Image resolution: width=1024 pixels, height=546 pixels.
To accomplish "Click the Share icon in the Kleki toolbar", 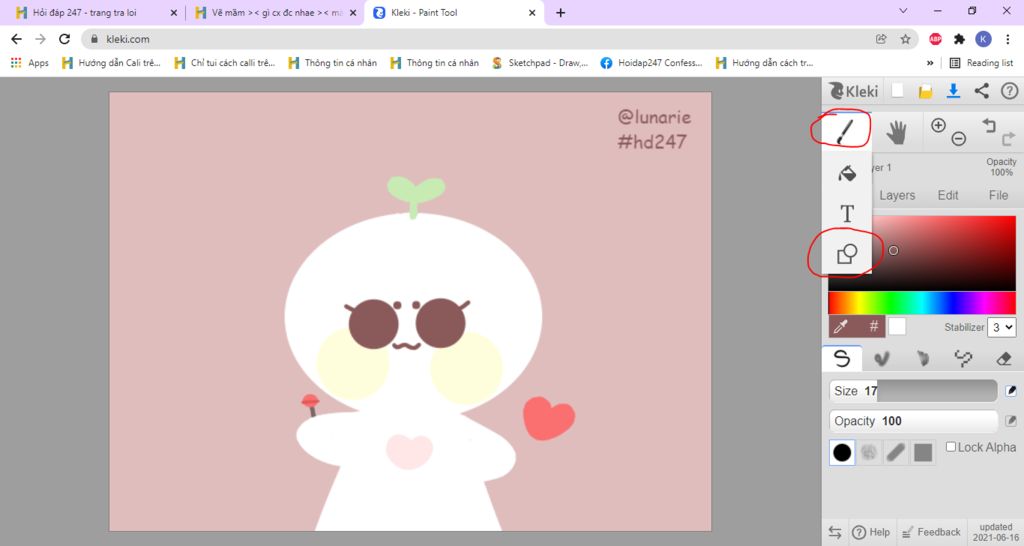I will click(x=982, y=91).
